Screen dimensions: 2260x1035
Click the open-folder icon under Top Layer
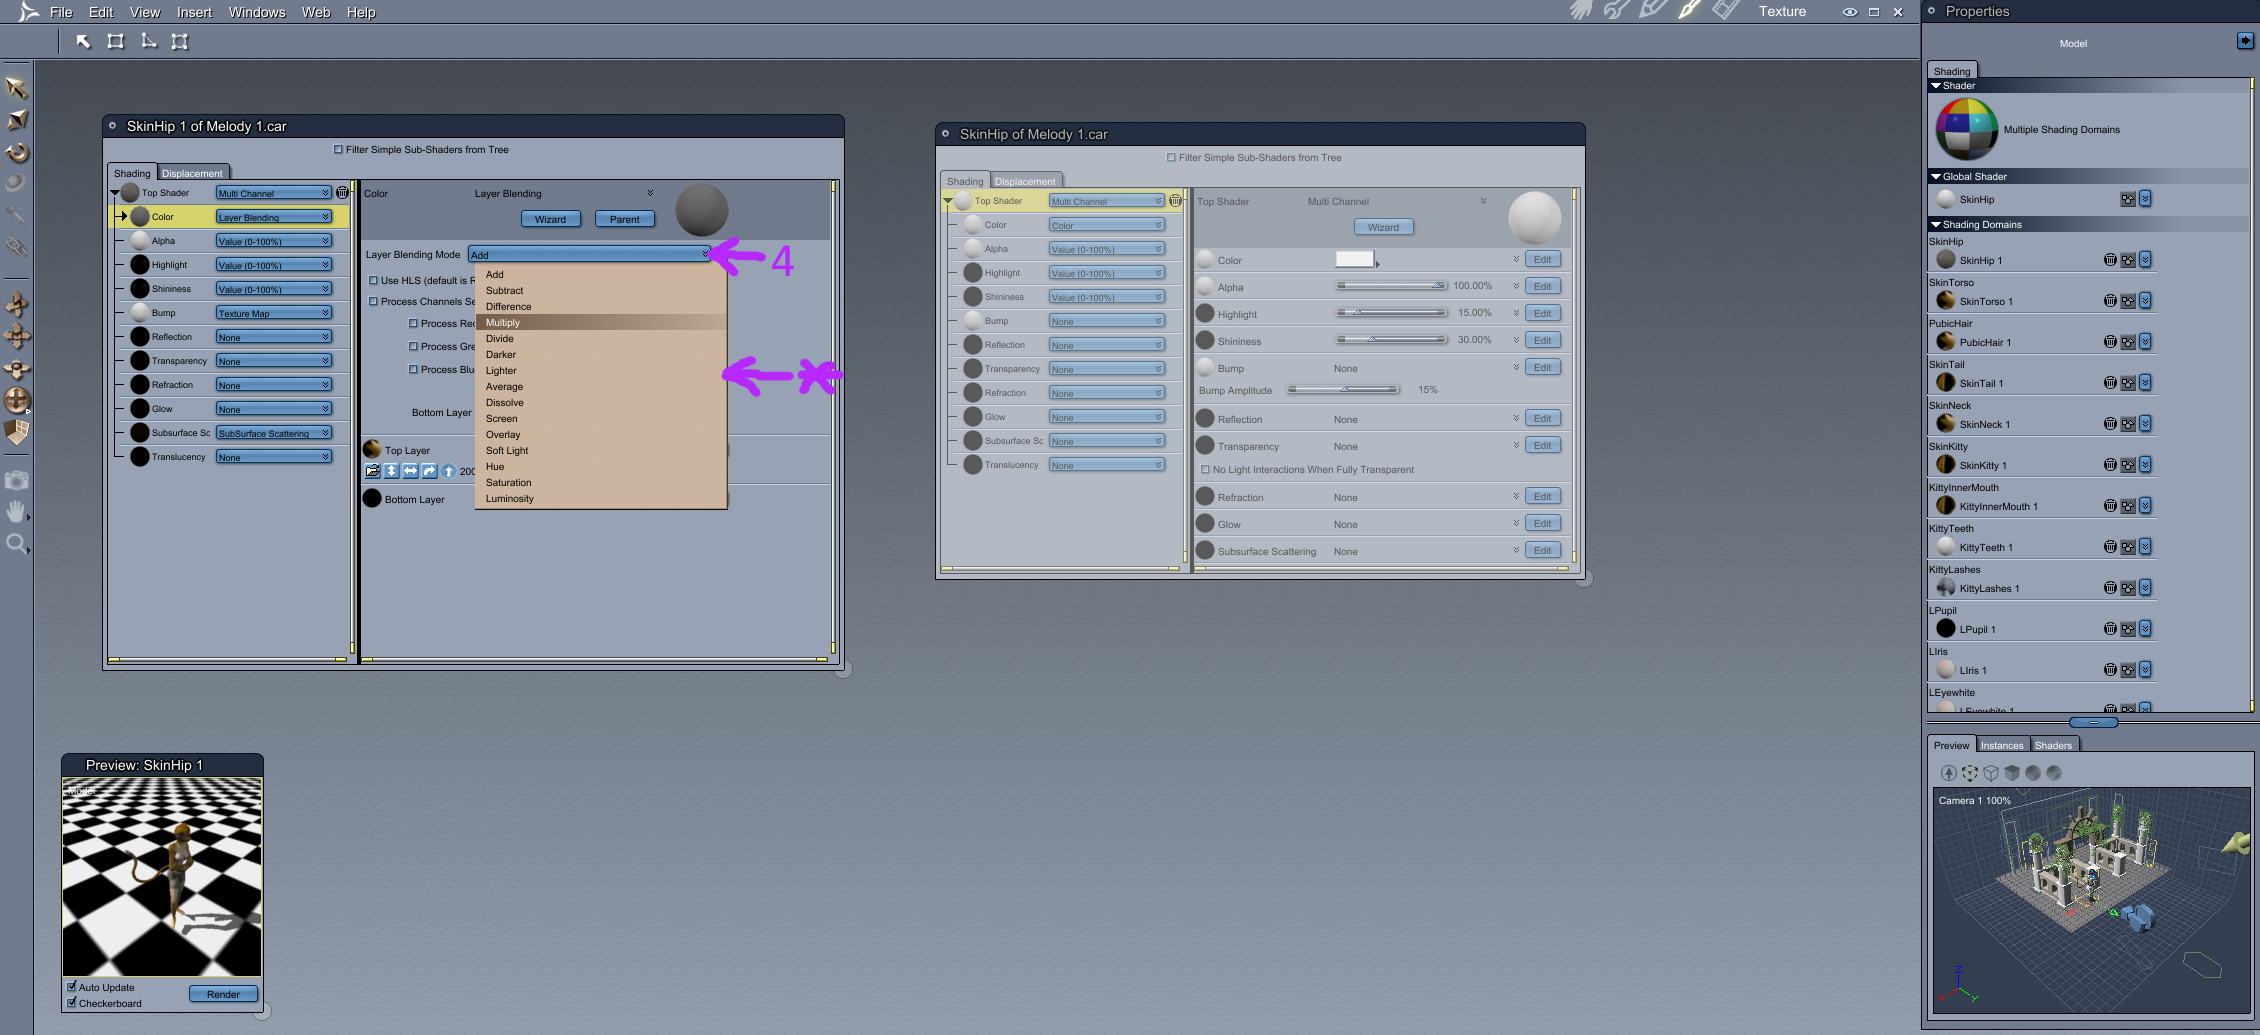tap(372, 471)
